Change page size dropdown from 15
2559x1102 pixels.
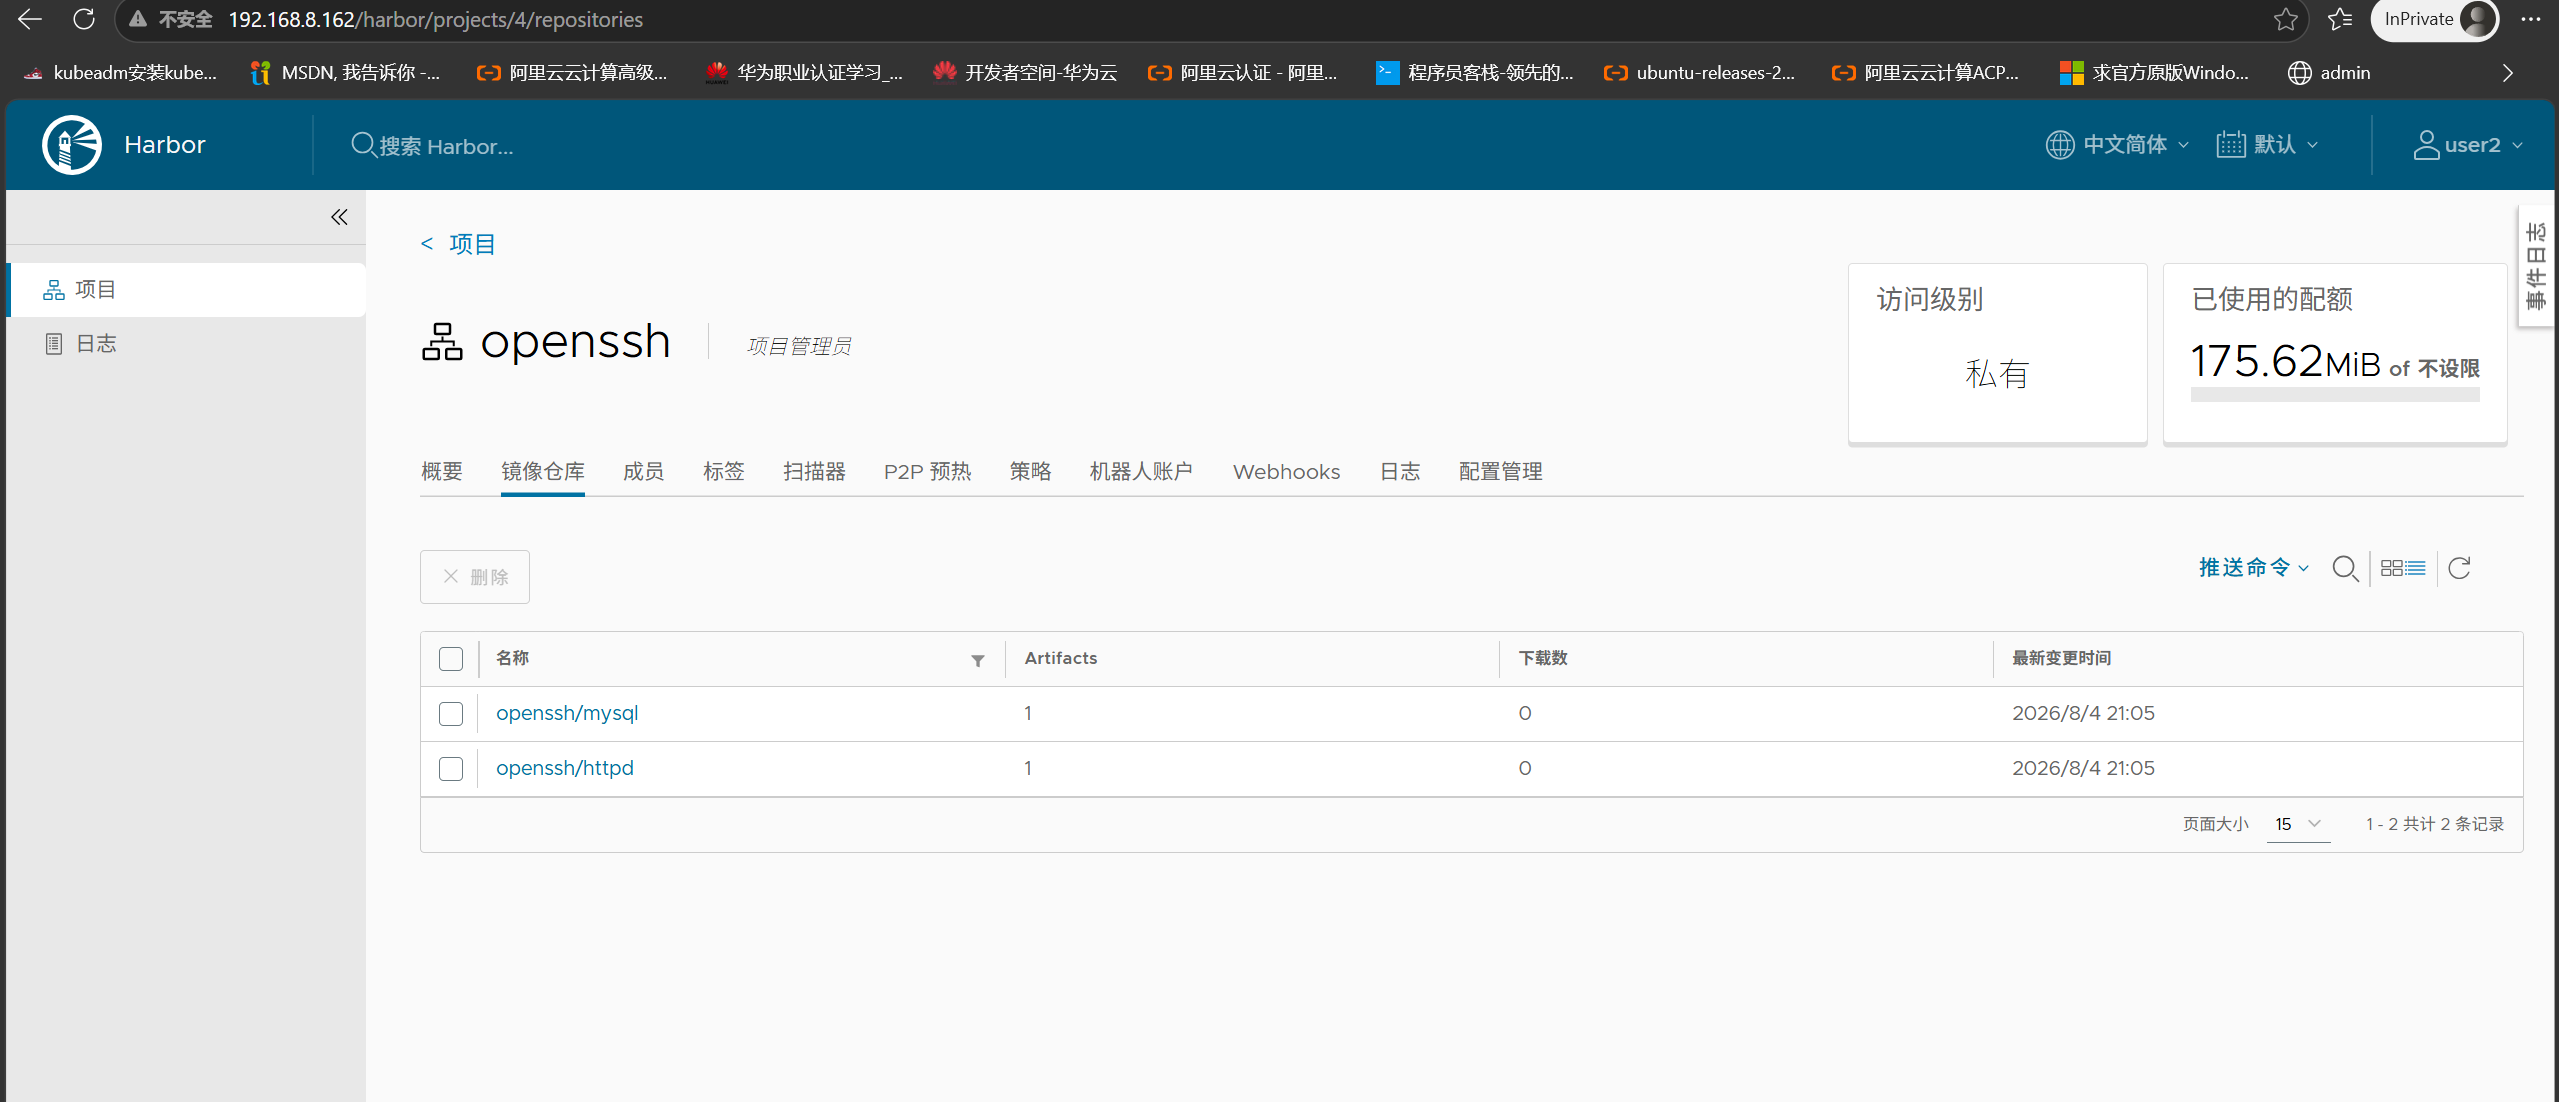[2298, 824]
